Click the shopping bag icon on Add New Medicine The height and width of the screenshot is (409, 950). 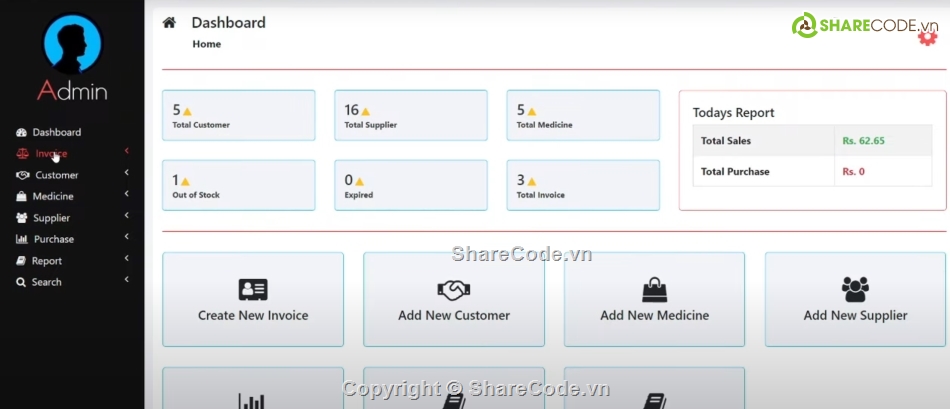(654, 289)
